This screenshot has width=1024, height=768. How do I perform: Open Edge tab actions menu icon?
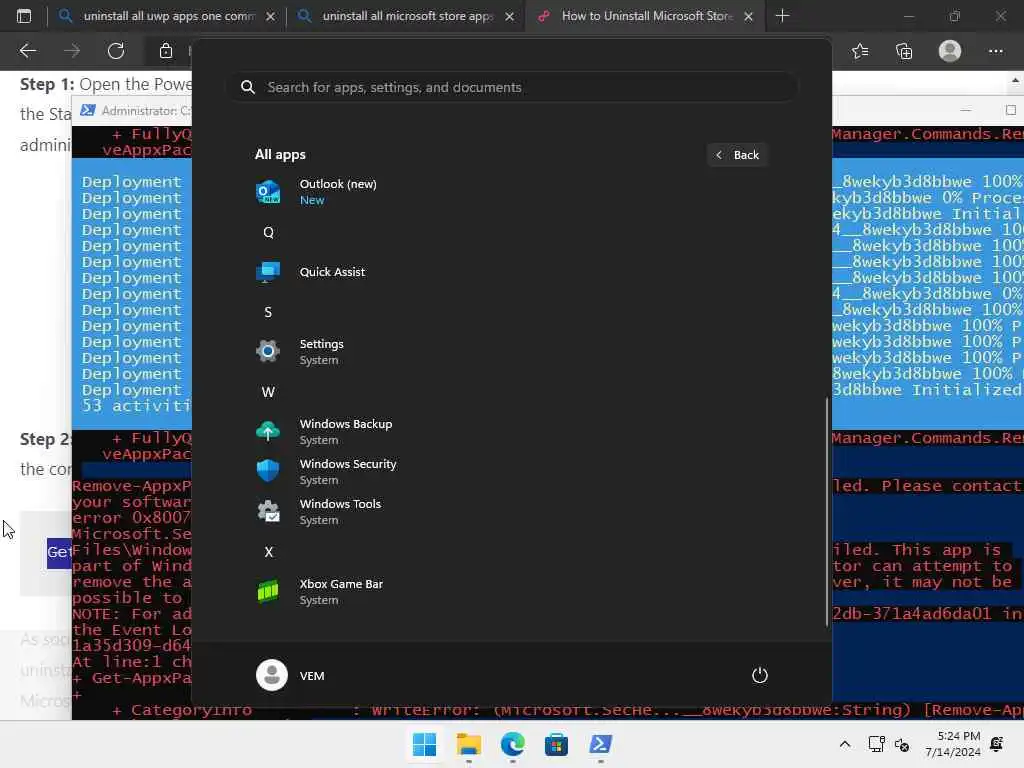(24, 16)
